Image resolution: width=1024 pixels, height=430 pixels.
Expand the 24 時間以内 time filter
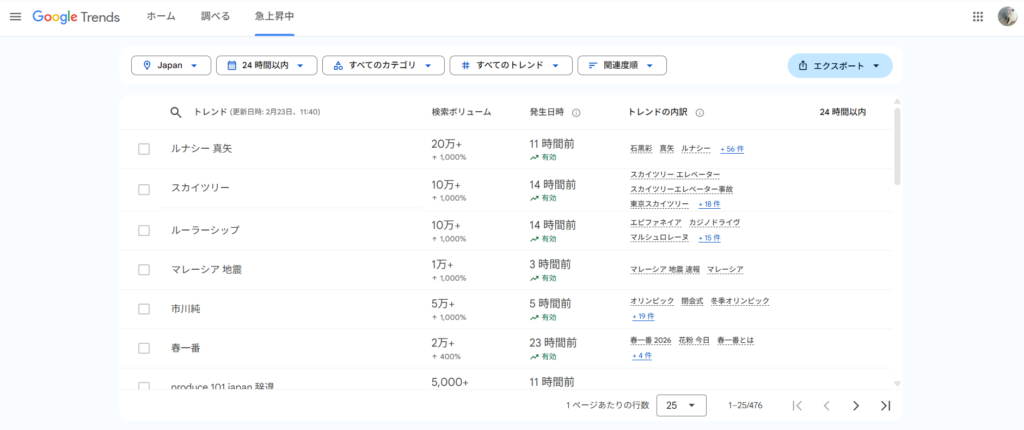tap(266, 65)
